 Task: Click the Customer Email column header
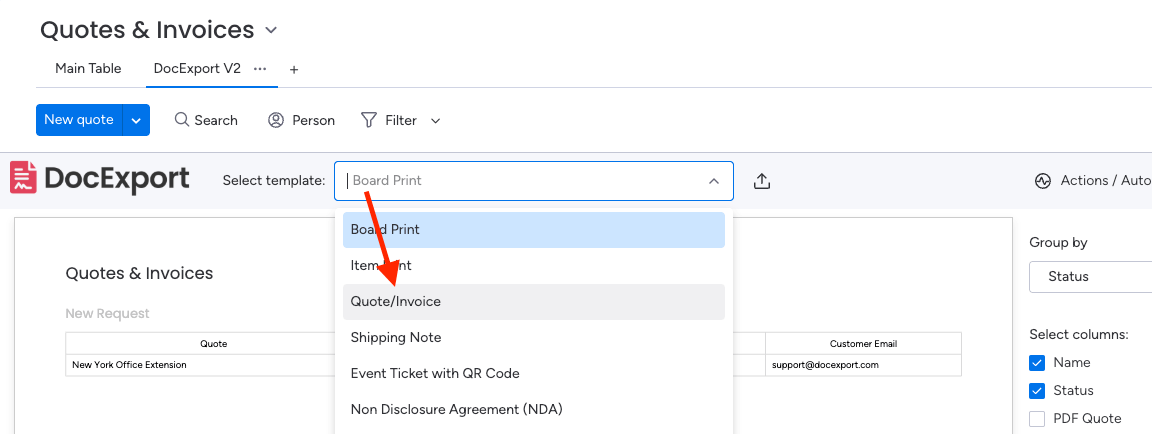click(863, 344)
